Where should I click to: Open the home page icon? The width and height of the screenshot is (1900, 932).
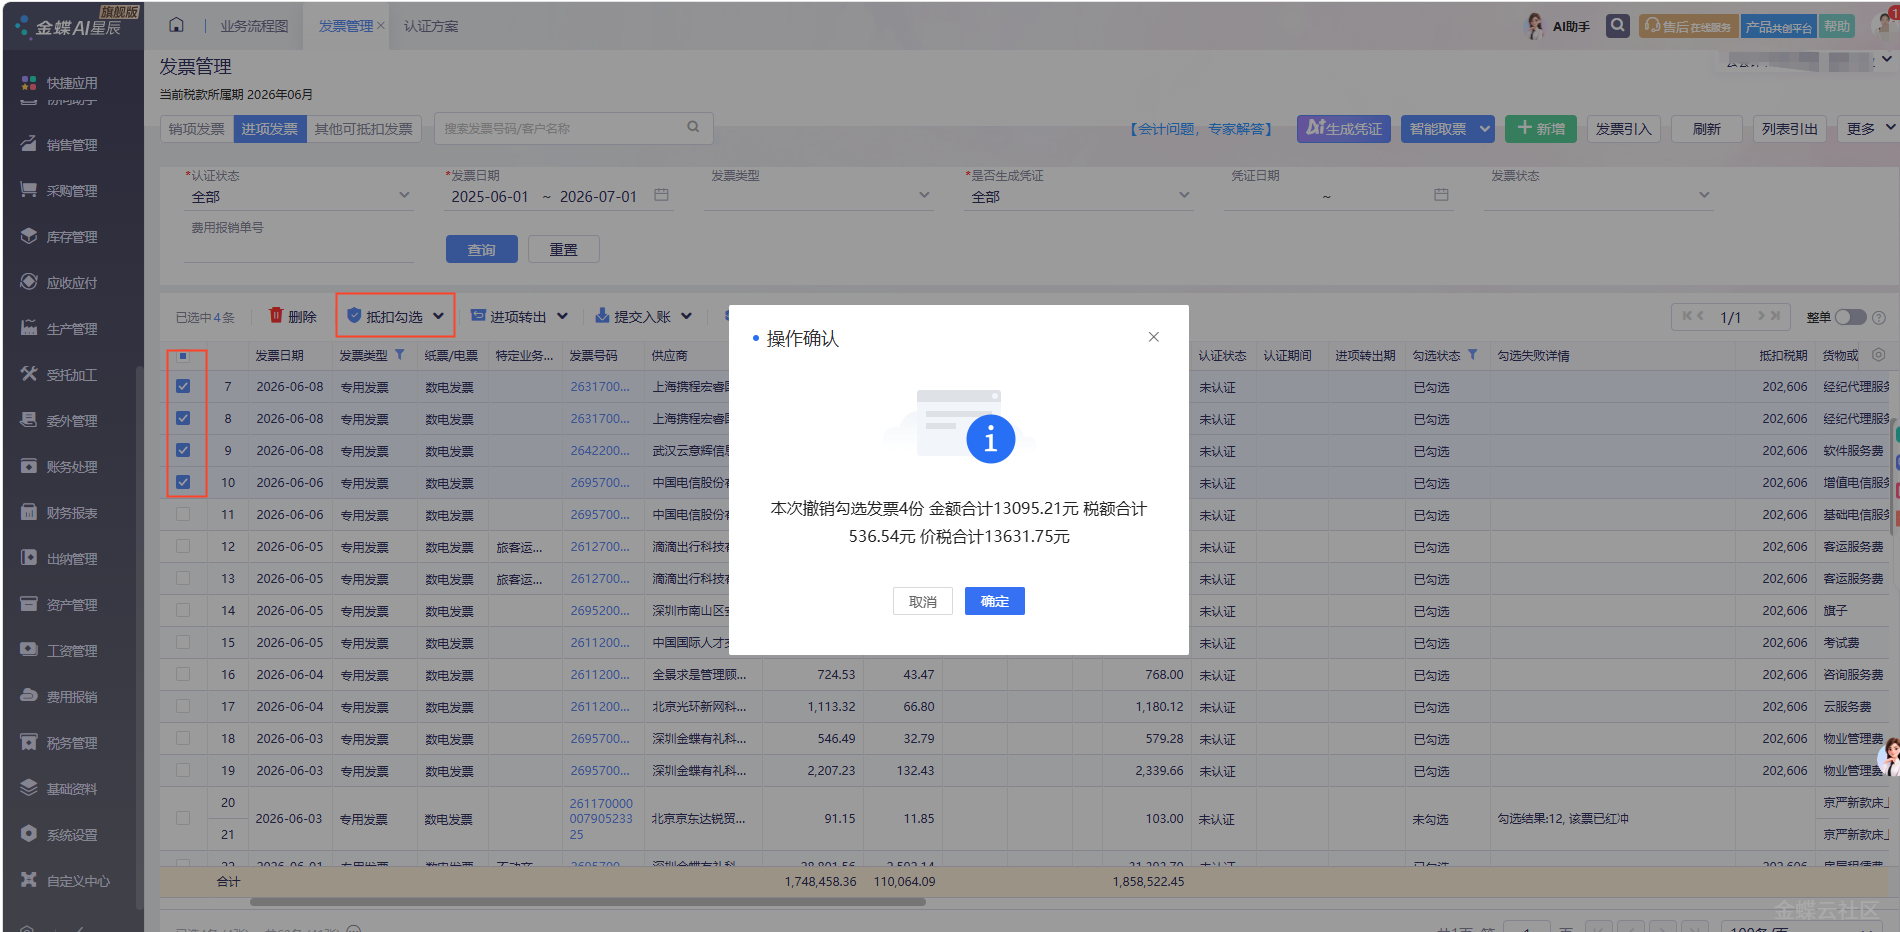pos(176,25)
